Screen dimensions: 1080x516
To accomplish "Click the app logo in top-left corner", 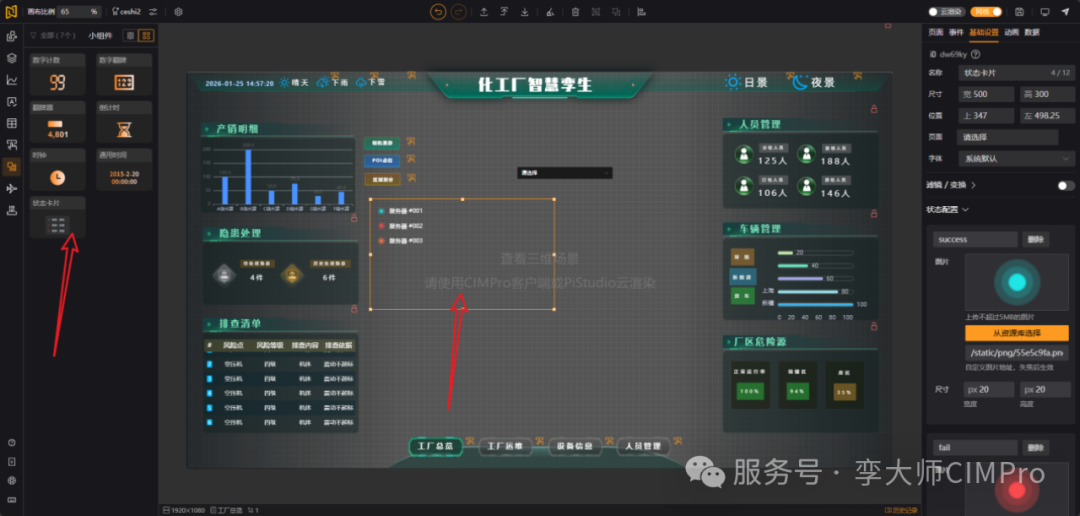I will tap(12, 12).
